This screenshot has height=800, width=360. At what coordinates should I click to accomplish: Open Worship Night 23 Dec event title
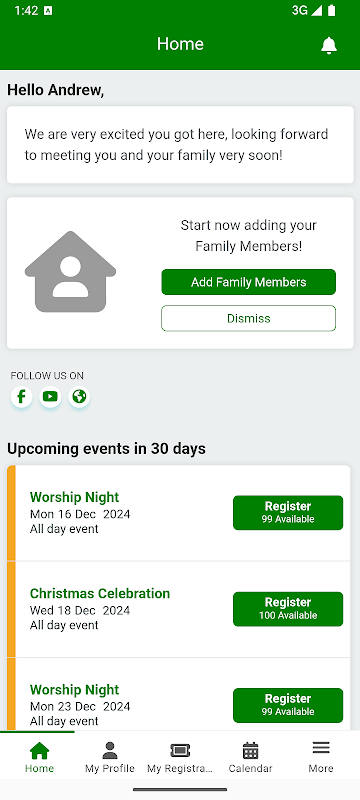(x=74, y=690)
